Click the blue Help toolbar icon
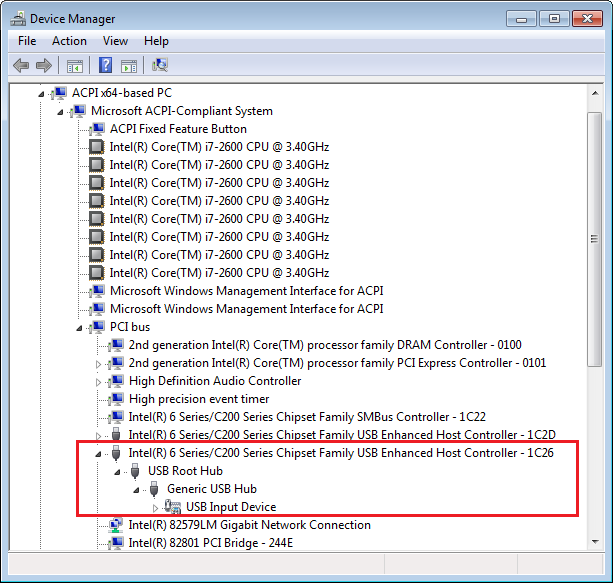Screen dimensions: 613x583 pyautogui.click(x=105, y=65)
